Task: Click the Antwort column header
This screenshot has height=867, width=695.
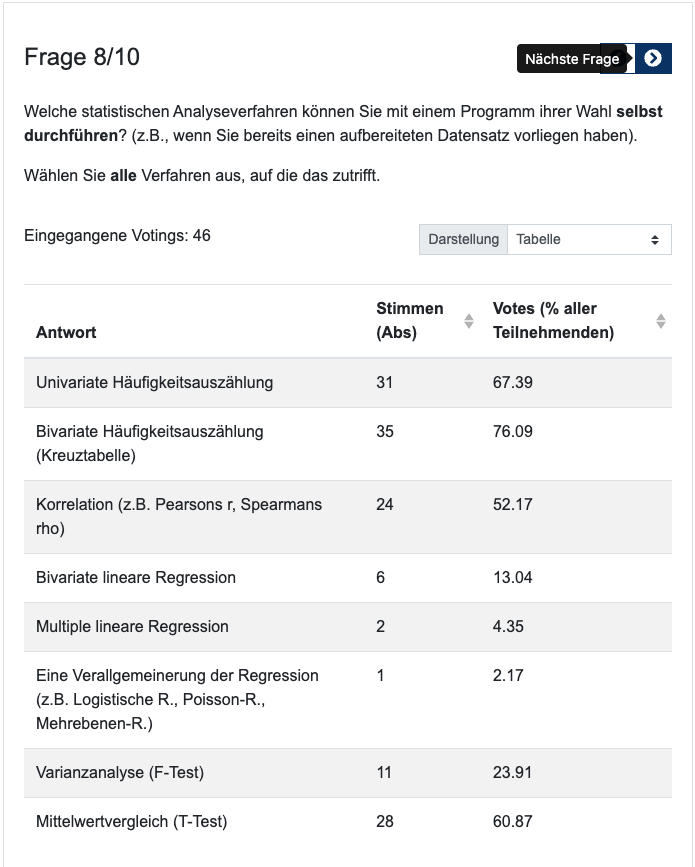Action: 66,332
